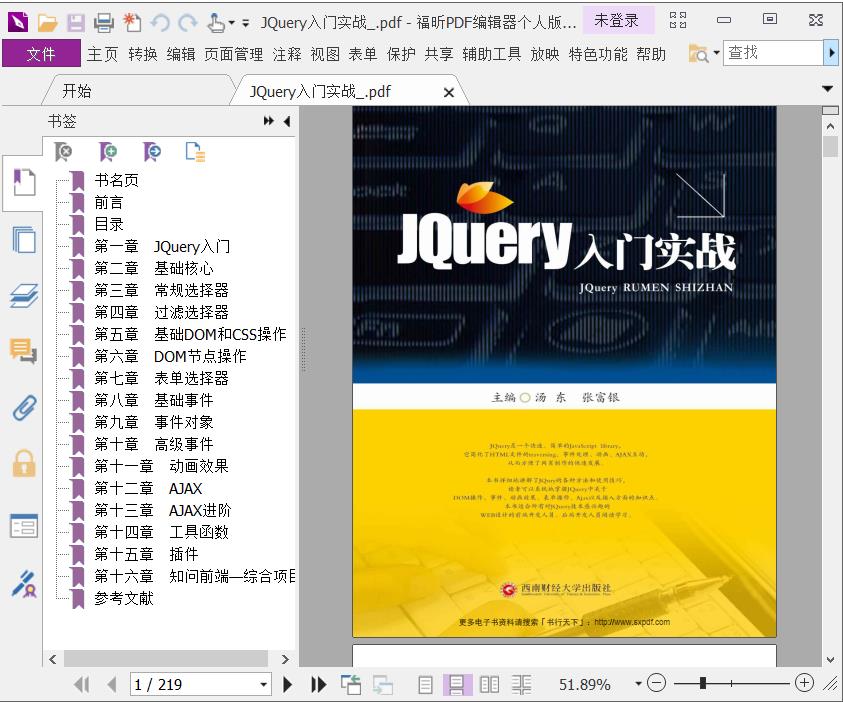
Task: Open the layers panel sidebar icon
Action: (24, 295)
